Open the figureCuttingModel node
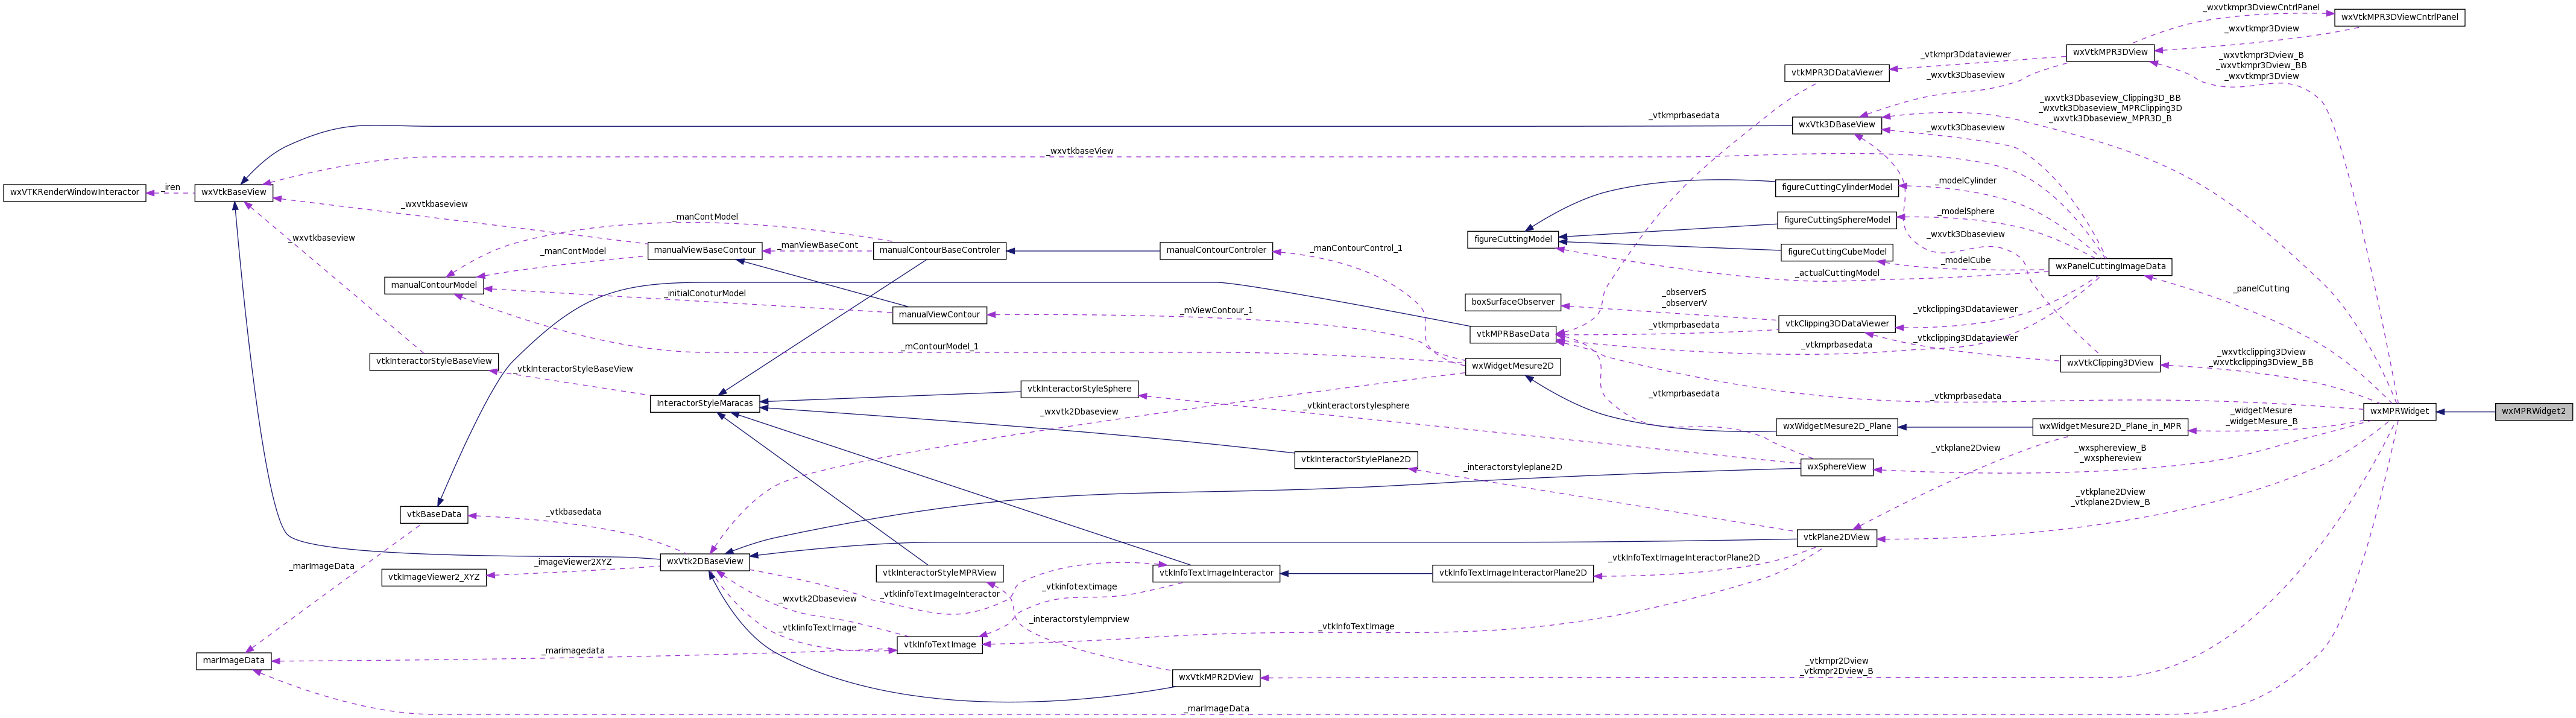The height and width of the screenshot is (718, 2576). (x=1513, y=240)
